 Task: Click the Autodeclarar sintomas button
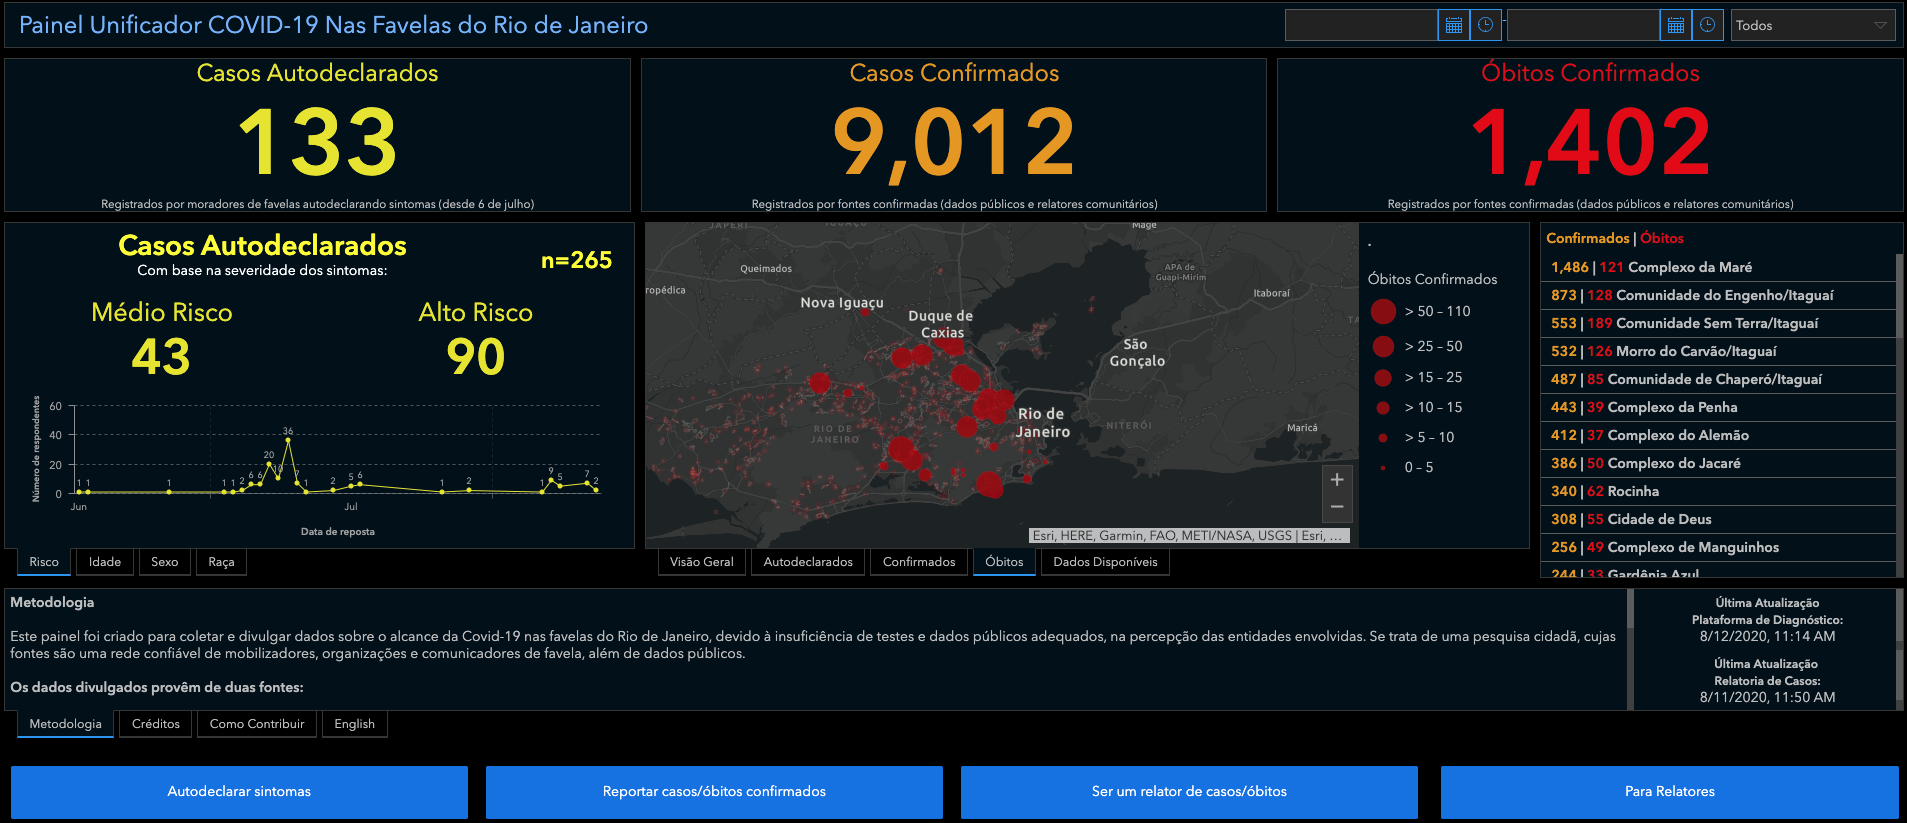(239, 791)
